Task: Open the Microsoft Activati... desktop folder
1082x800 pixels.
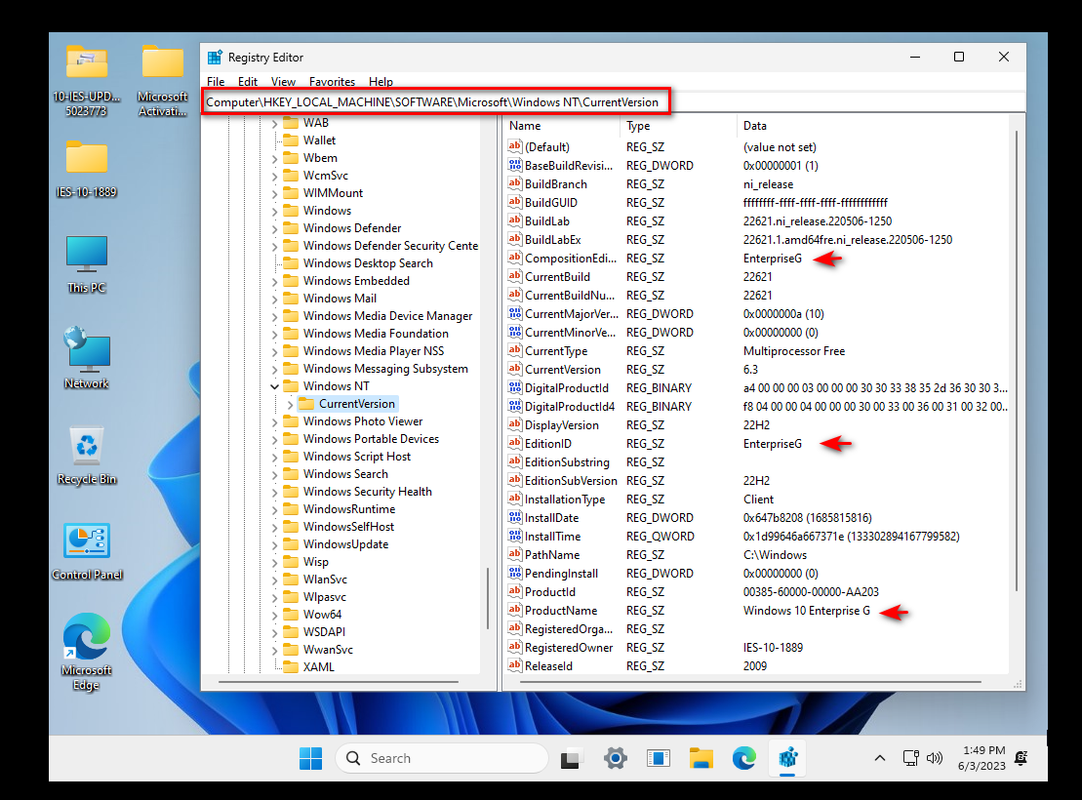Action: [162, 81]
